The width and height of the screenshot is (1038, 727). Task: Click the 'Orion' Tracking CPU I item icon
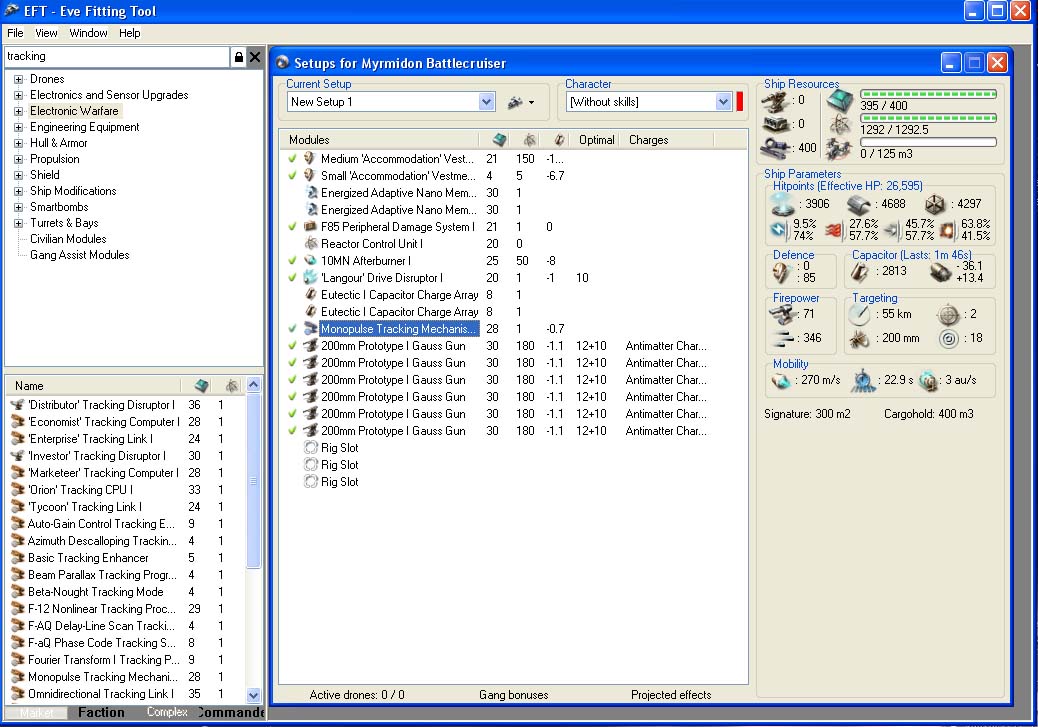(17, 490)
